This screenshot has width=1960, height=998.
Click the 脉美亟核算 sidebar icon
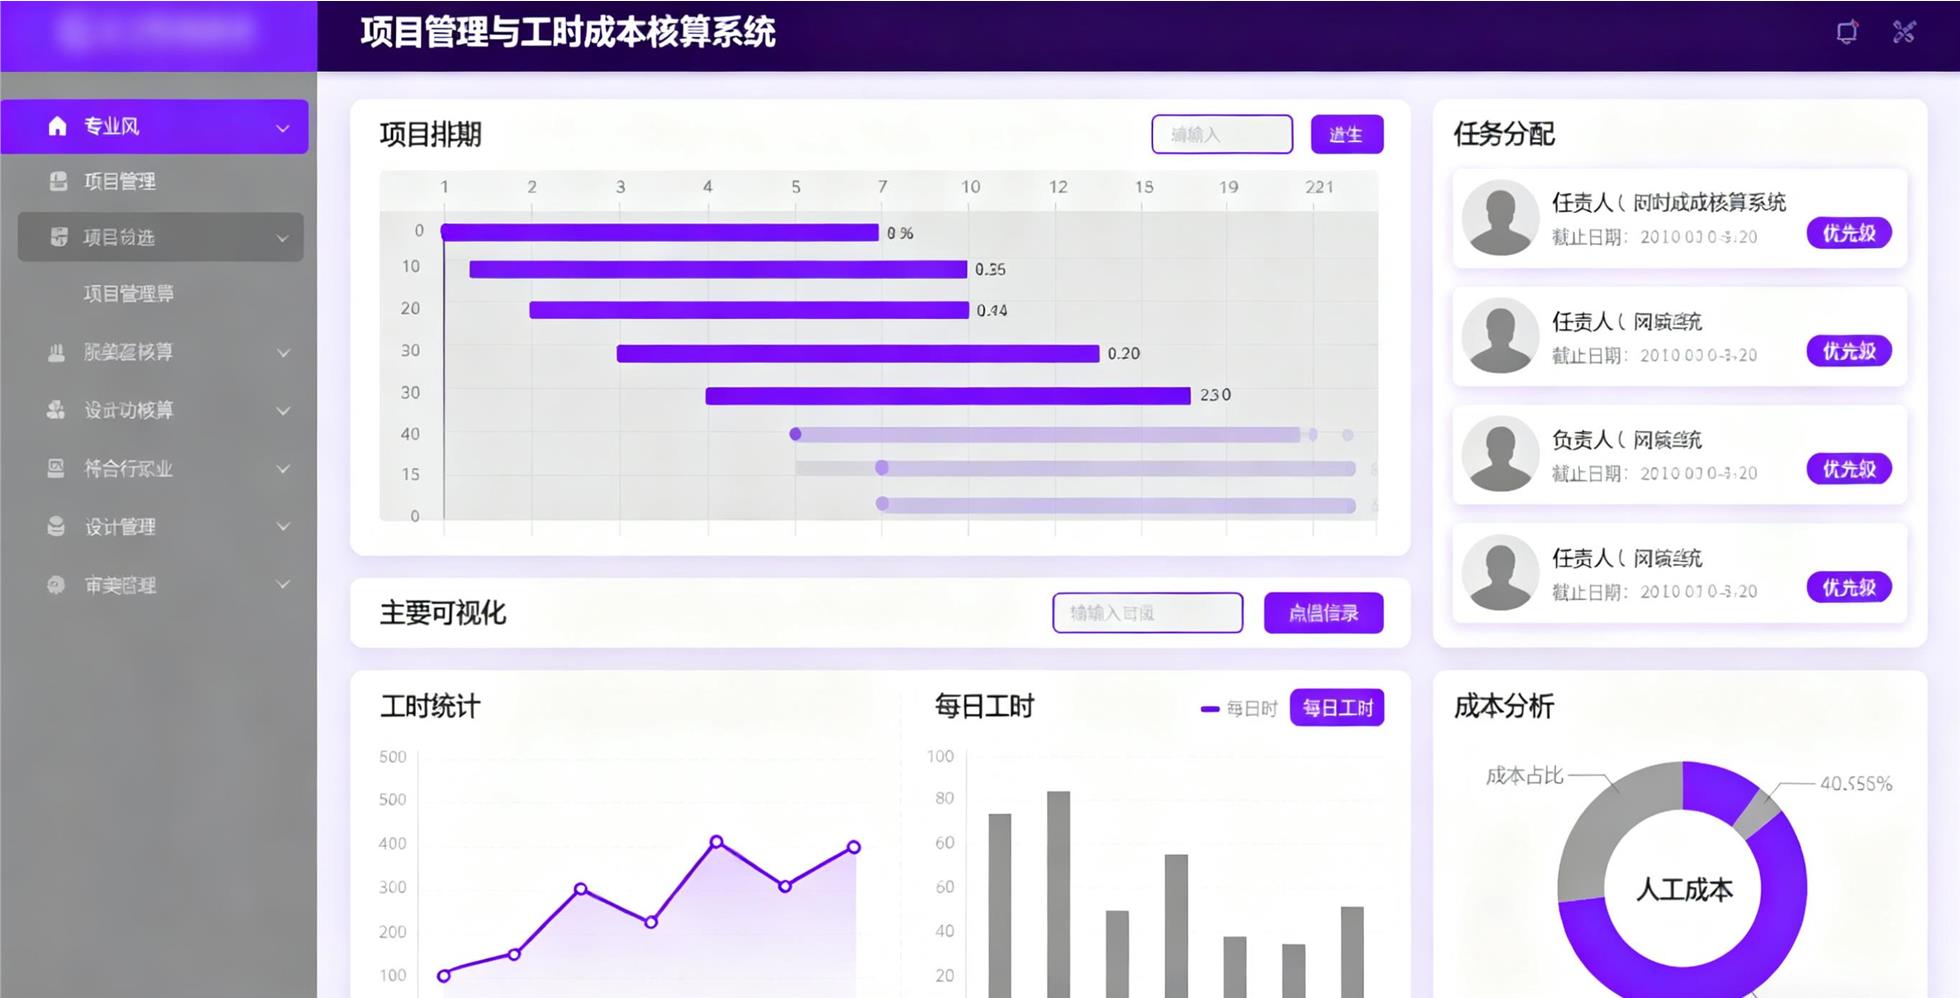pos(56,352)
